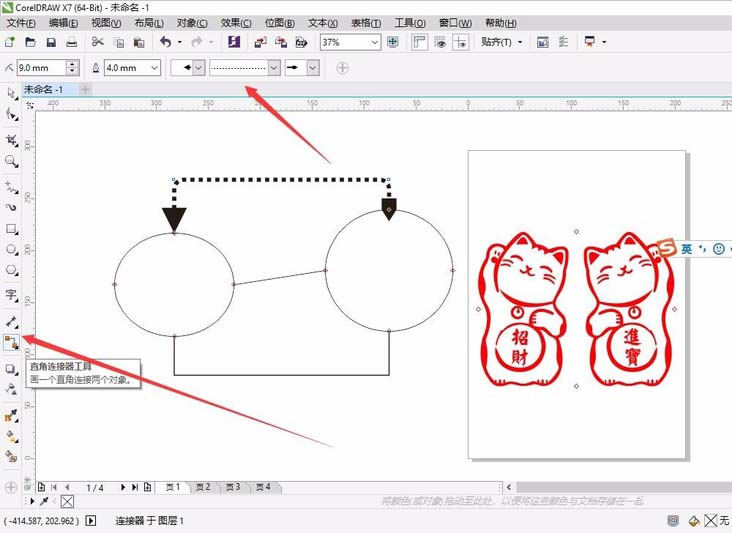Viewport: 732px width, 533px height.
Task: Select the Shape edit tool
Action: tap(12, 115)
